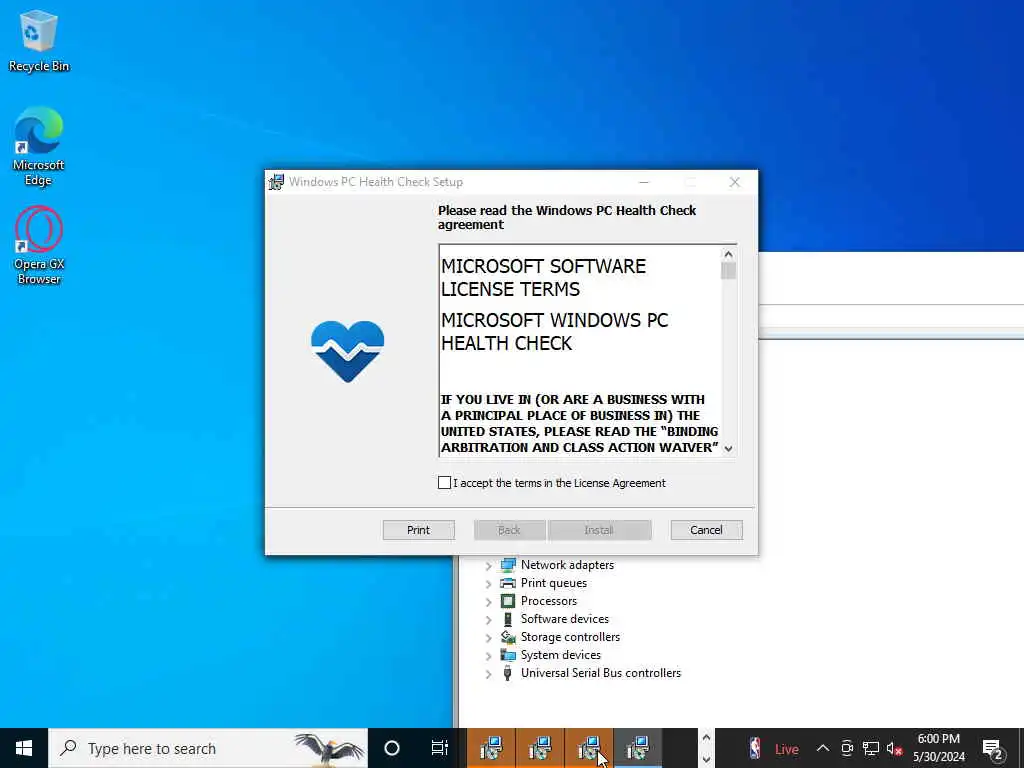Launch Microsoft Edge from the desktop
This screenshot has width=1024, height=768.
pyautogui.click(x=39, y=146)
